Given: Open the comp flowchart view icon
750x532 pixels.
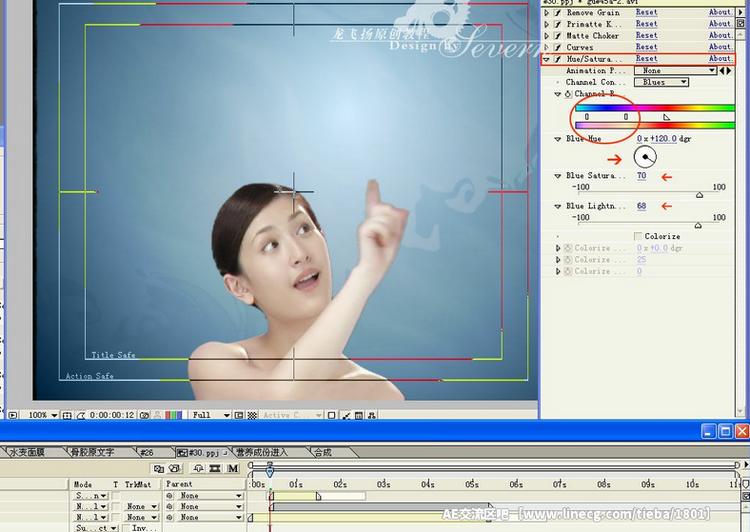Looking at the screenshot, I should click(x=372, y=415).
